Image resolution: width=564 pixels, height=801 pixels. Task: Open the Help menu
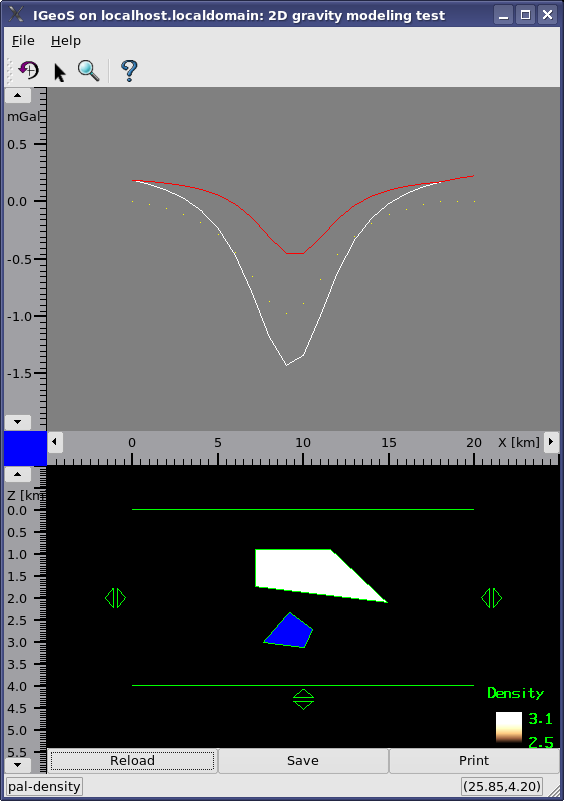click(66, 41)
